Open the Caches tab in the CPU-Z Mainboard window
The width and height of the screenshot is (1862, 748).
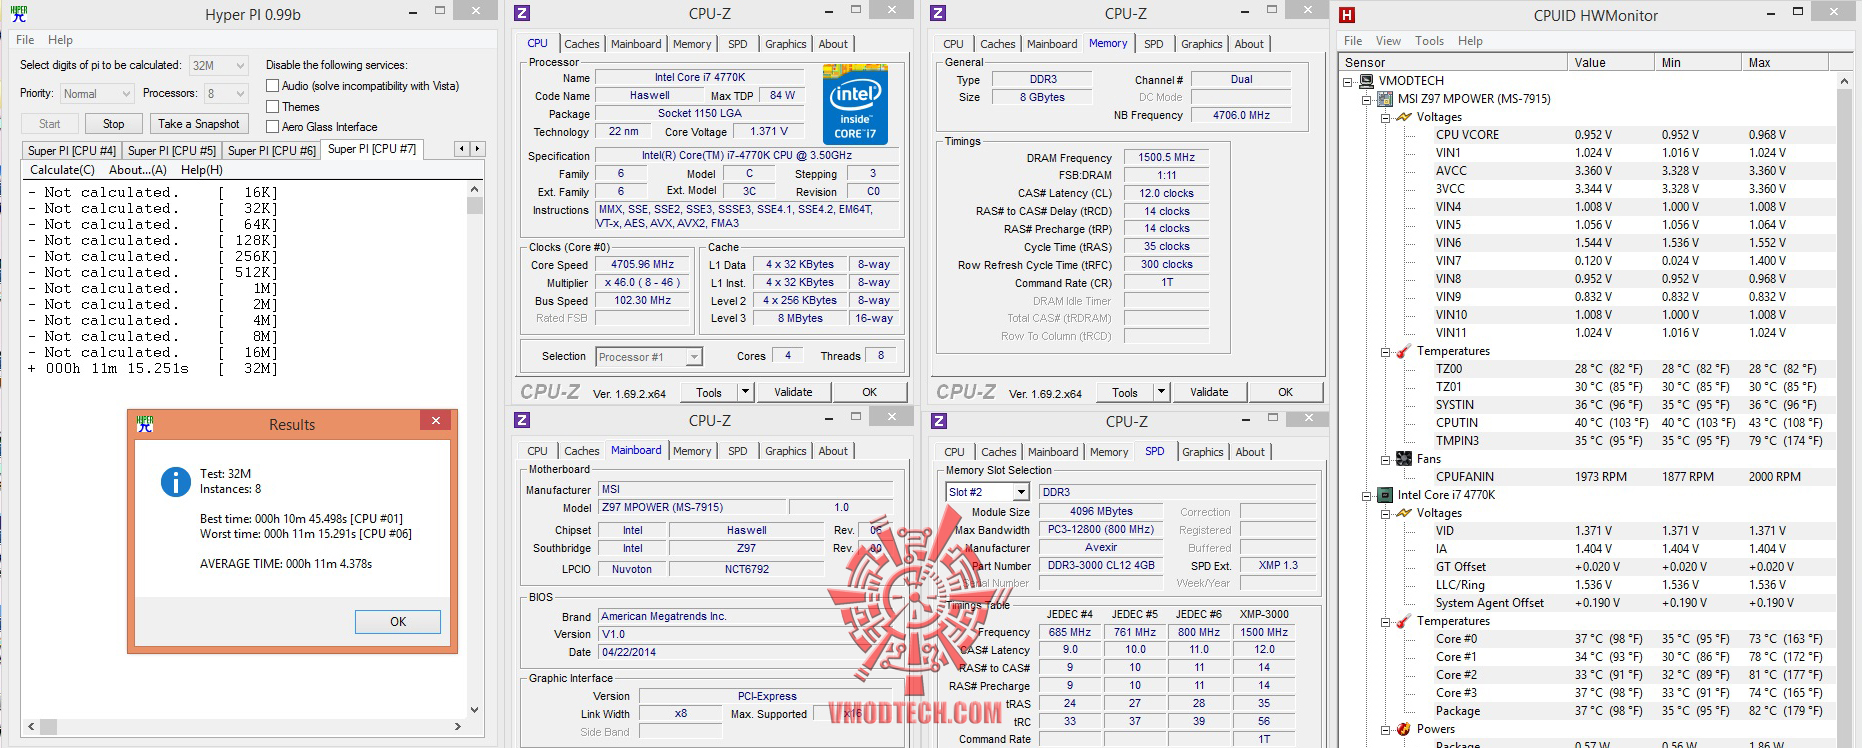click(582, 451)
